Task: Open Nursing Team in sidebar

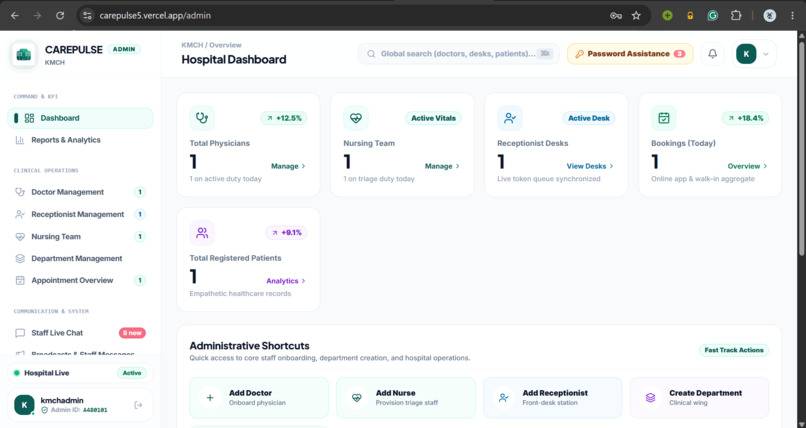Action: (80, 236)
